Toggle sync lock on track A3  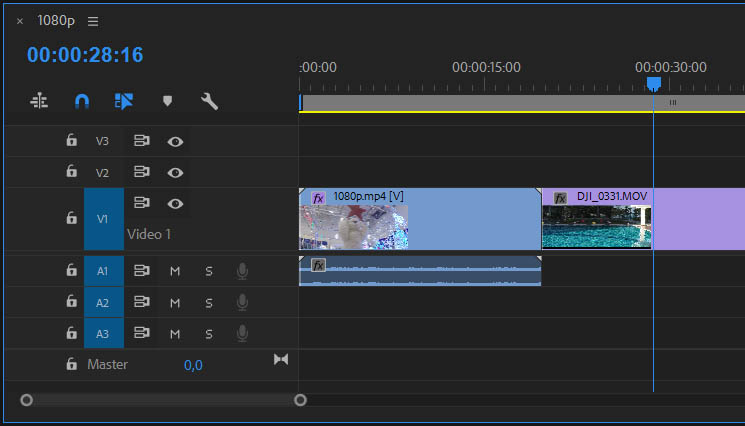(x=142, y=333)
